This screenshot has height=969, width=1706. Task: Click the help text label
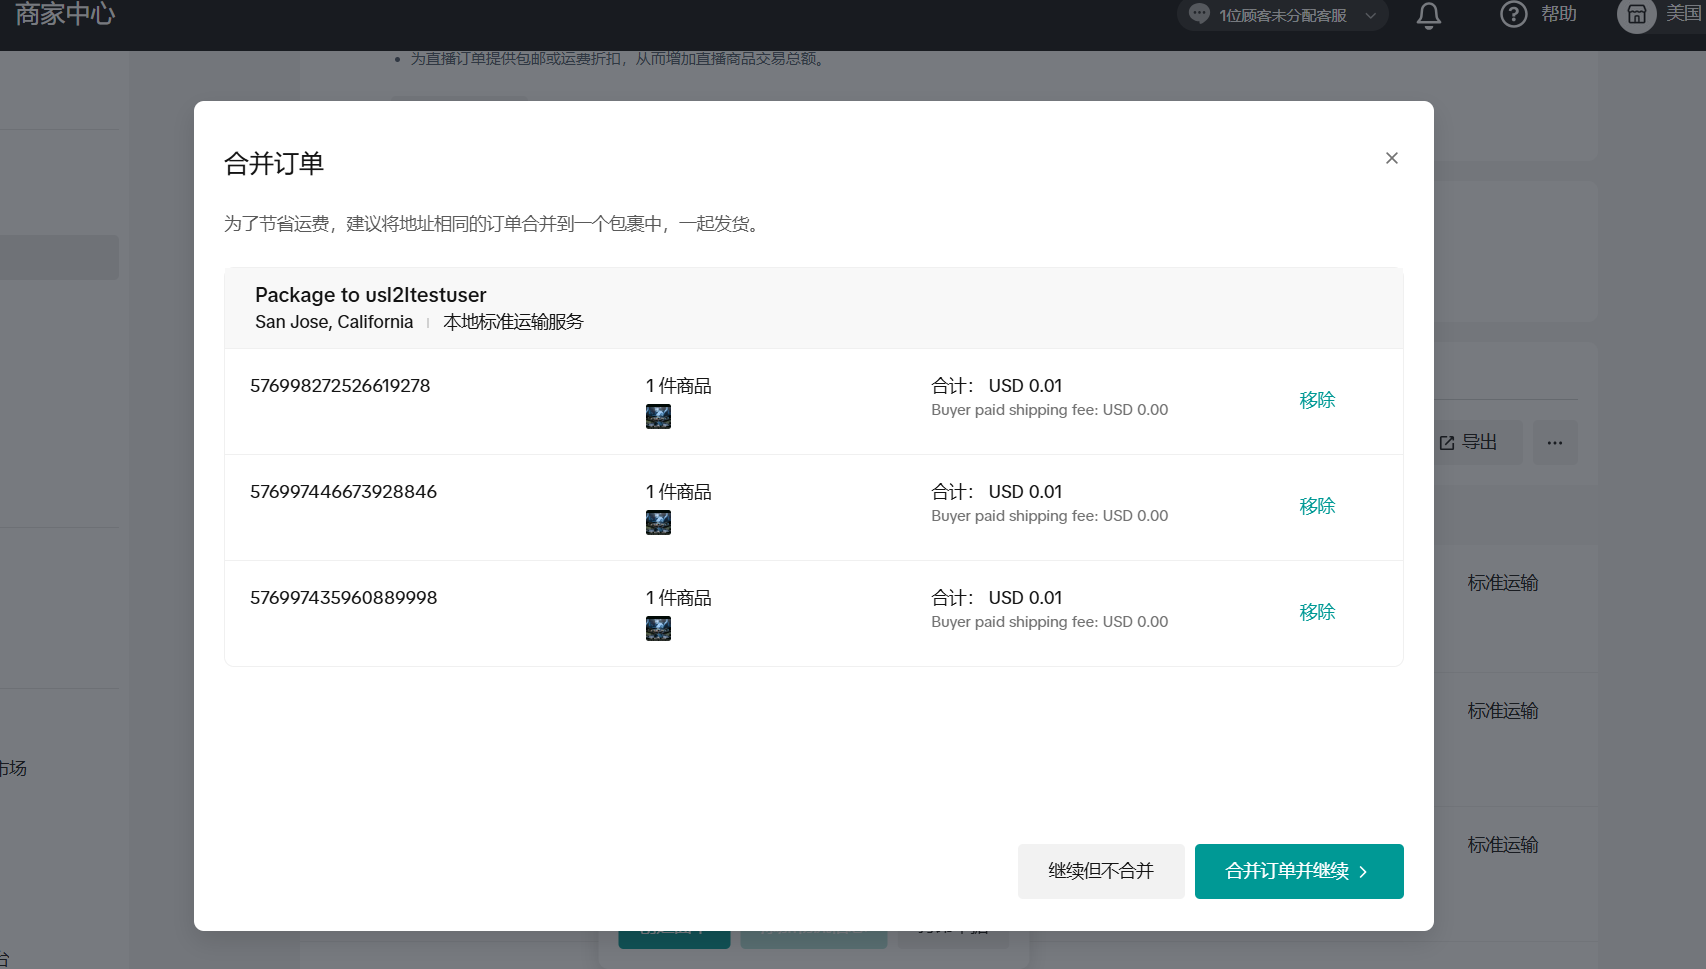(x=1558, y=14)
